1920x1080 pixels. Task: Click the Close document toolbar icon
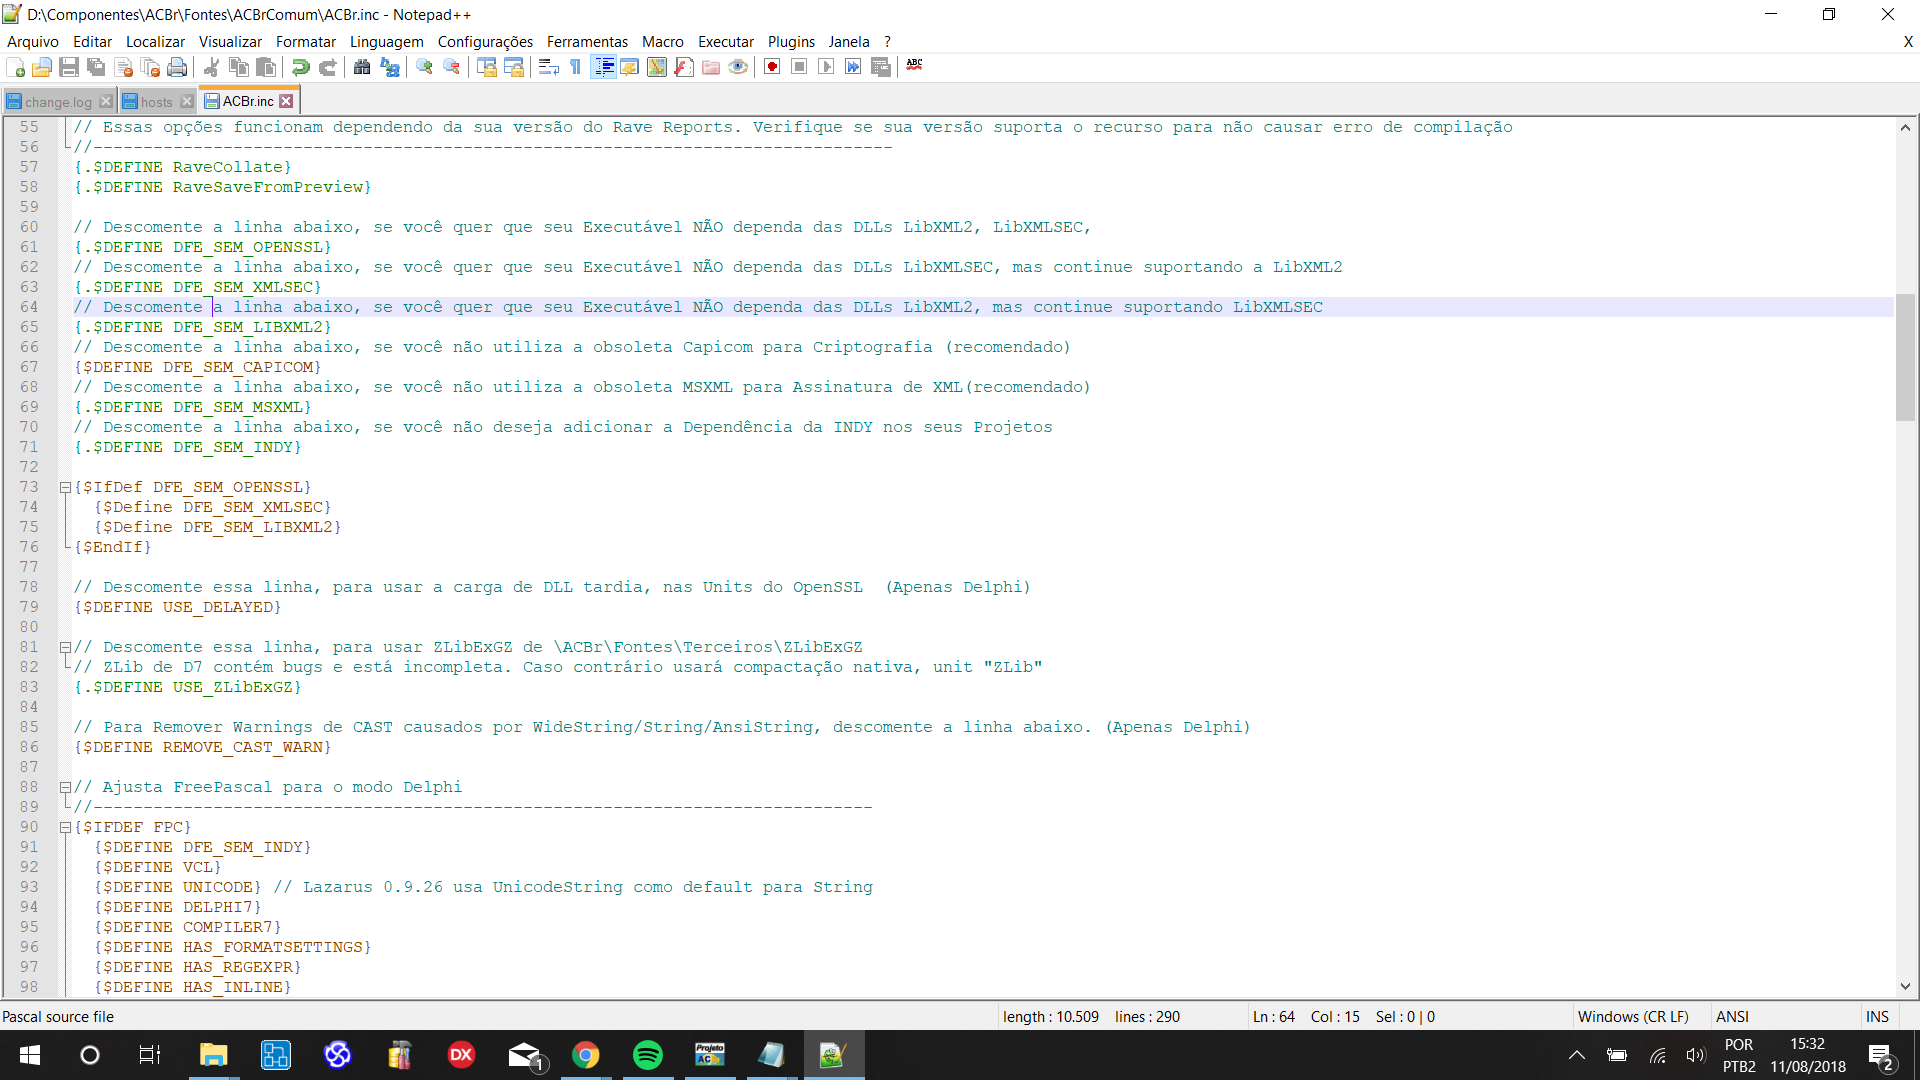coord(124,67)
